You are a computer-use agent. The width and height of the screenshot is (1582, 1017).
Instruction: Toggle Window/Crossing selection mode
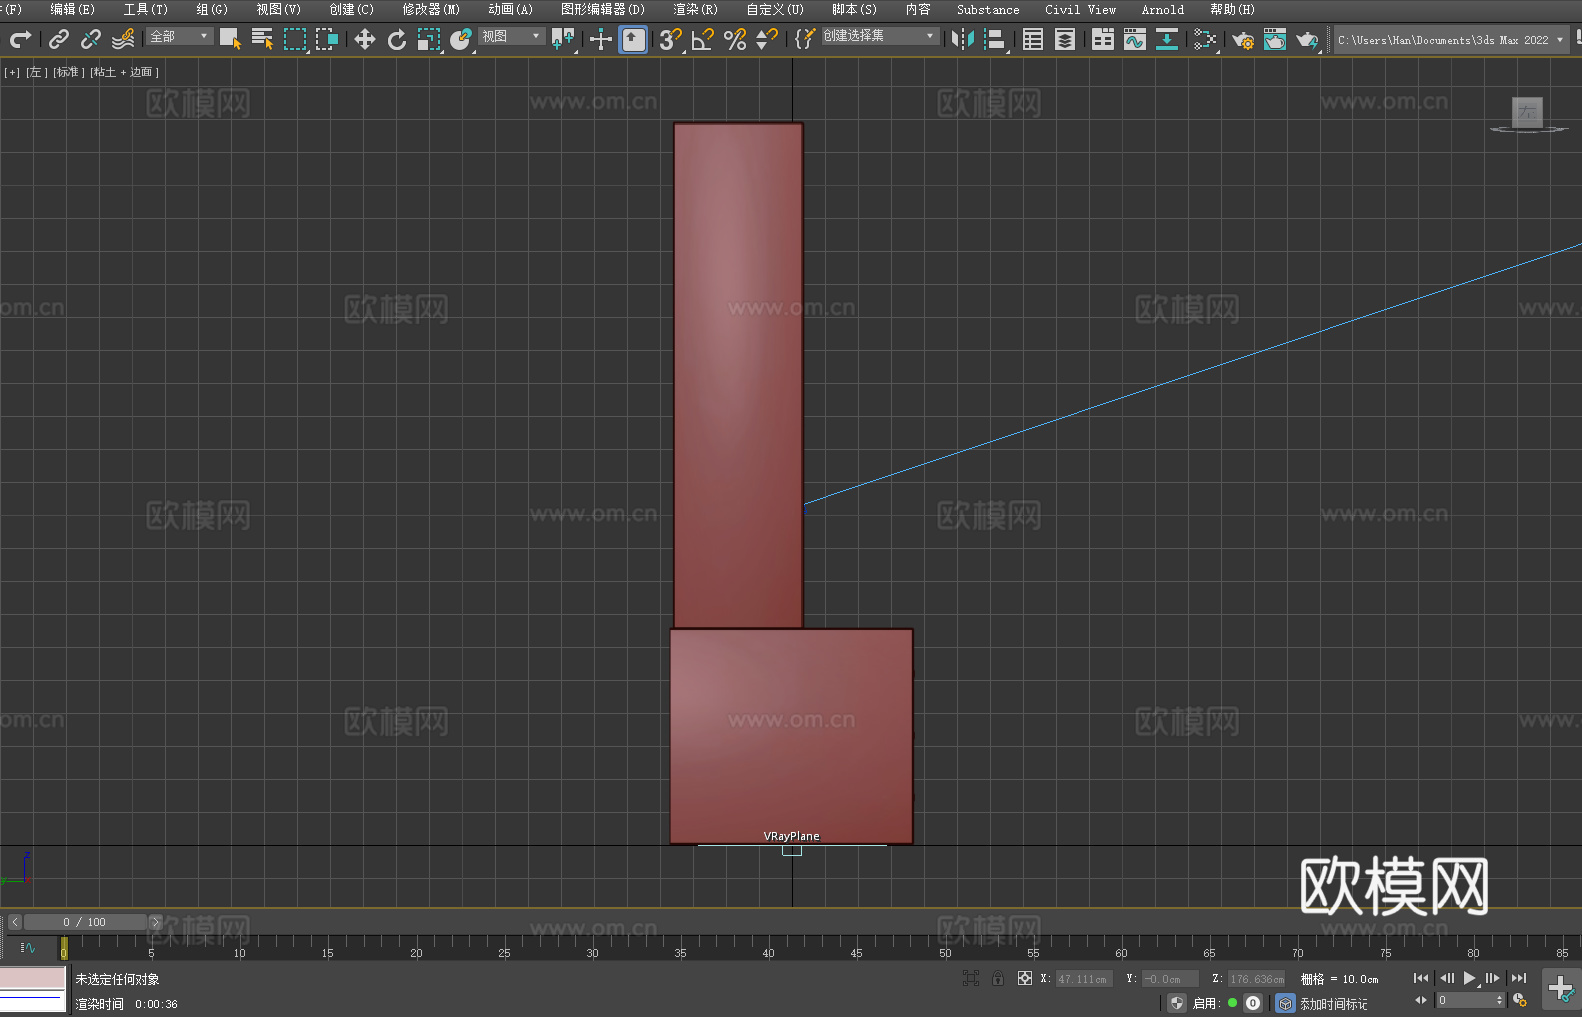click(327, 39)
